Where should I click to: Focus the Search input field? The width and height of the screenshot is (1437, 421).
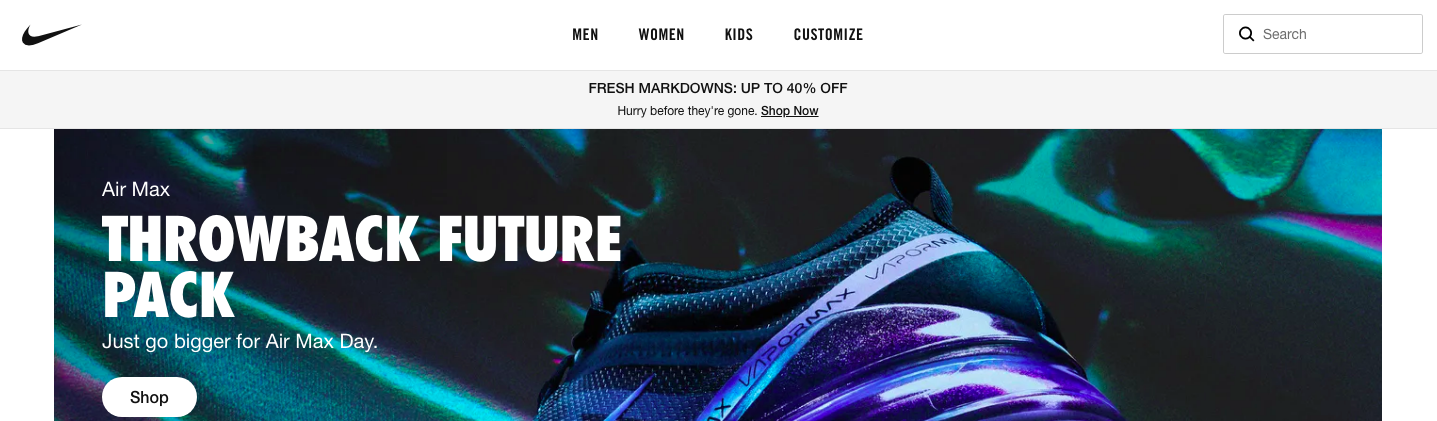coord(1322,34)
